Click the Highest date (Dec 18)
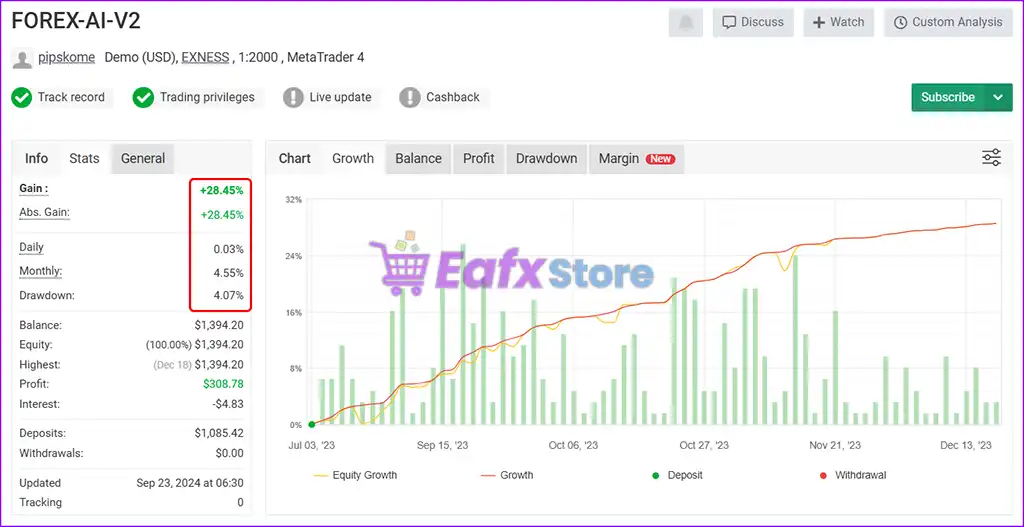The height and width of the screenshot is (527, 1024). 172,365
